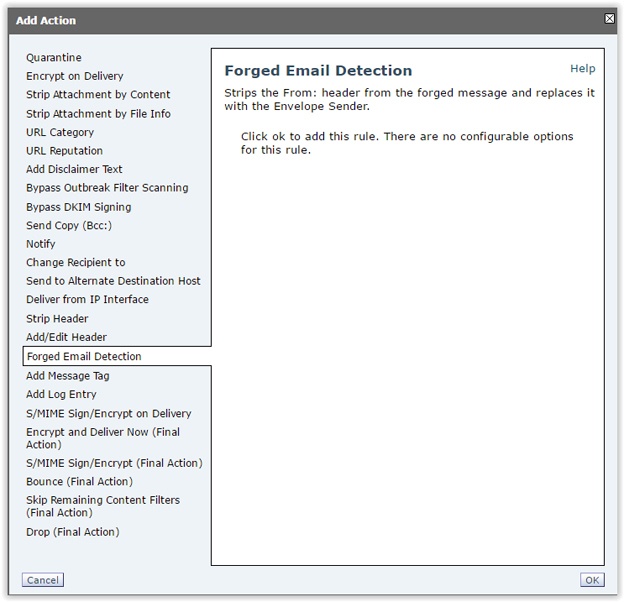Open Add/Edit Header action
This screenshot has height=602, width=624.
66,337
